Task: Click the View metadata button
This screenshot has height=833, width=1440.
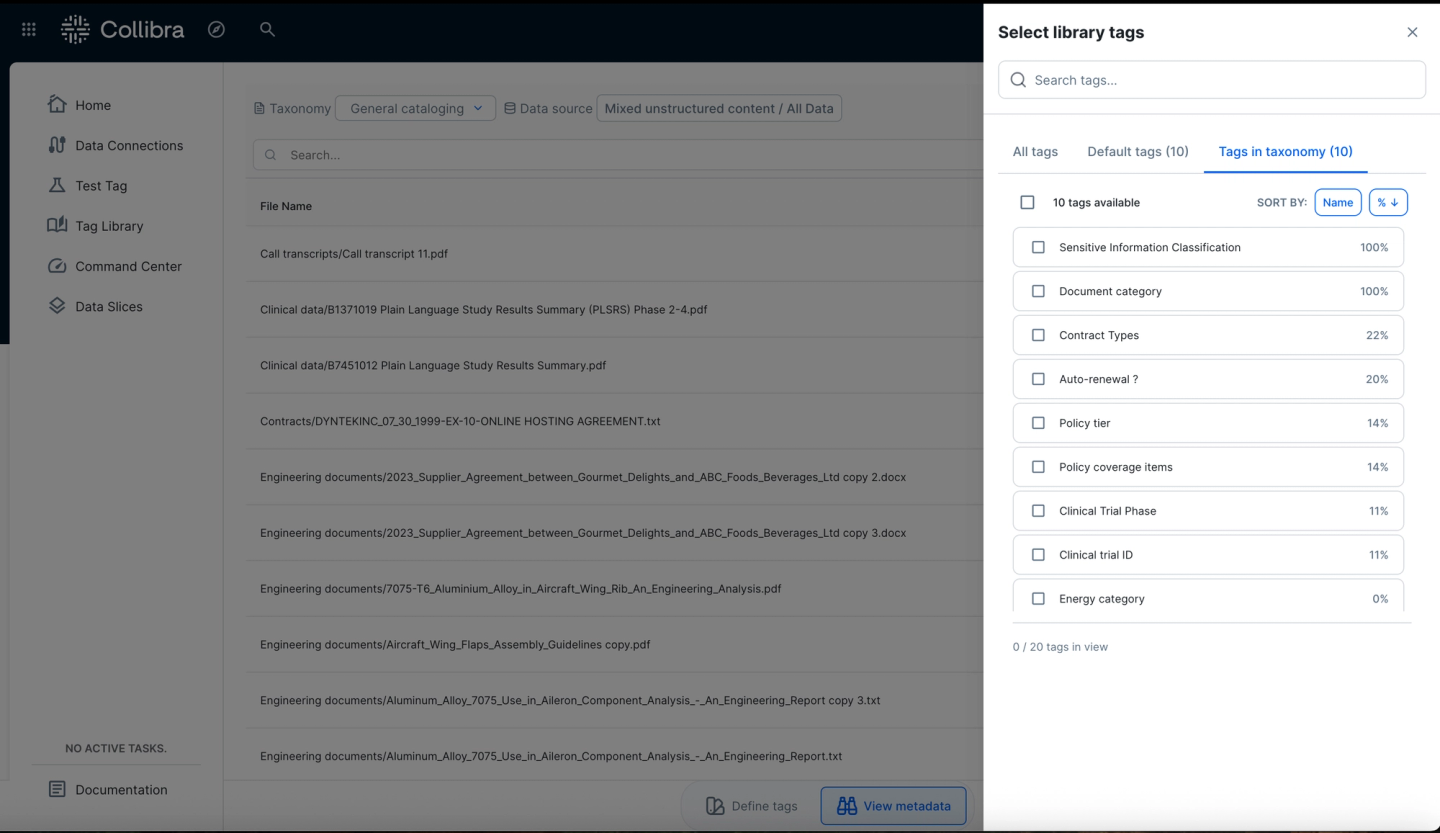Action: (x=893, y=806)
